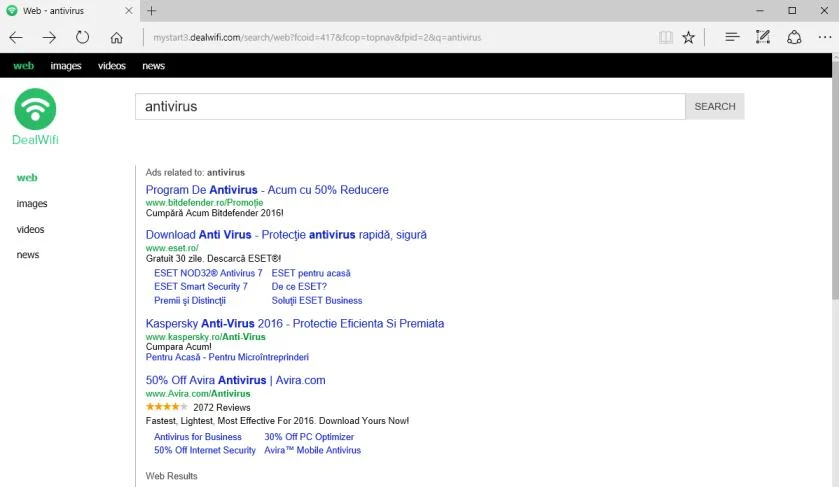Choose news in the left sidebar

(28, 255)
